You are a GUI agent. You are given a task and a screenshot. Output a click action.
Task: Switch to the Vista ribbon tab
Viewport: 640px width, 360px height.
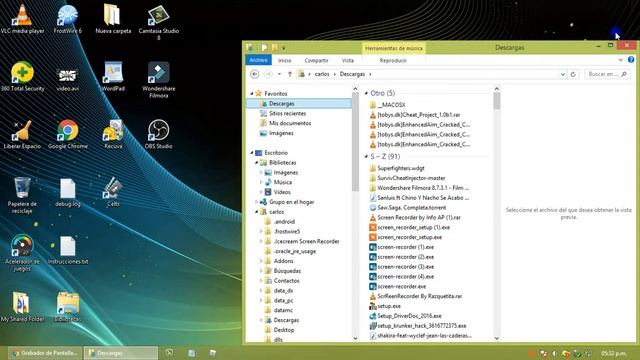pos(348,60)
